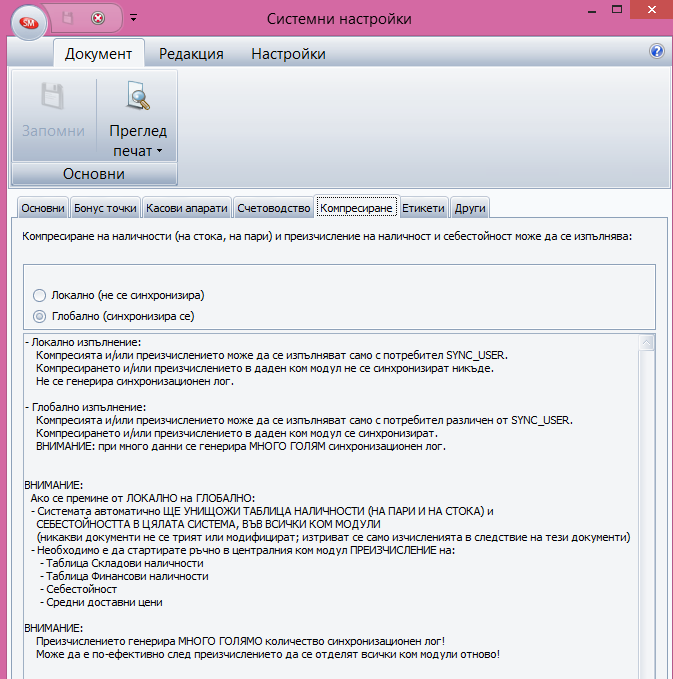Switch to the Настройки ribbon tab
The image size is (673, 679).
coord(288,54)
